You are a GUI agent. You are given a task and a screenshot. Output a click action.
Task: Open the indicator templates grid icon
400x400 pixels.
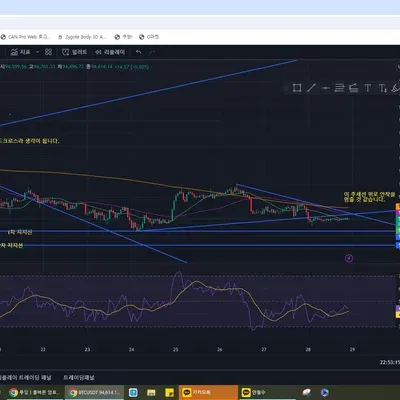tap(48, 52)
